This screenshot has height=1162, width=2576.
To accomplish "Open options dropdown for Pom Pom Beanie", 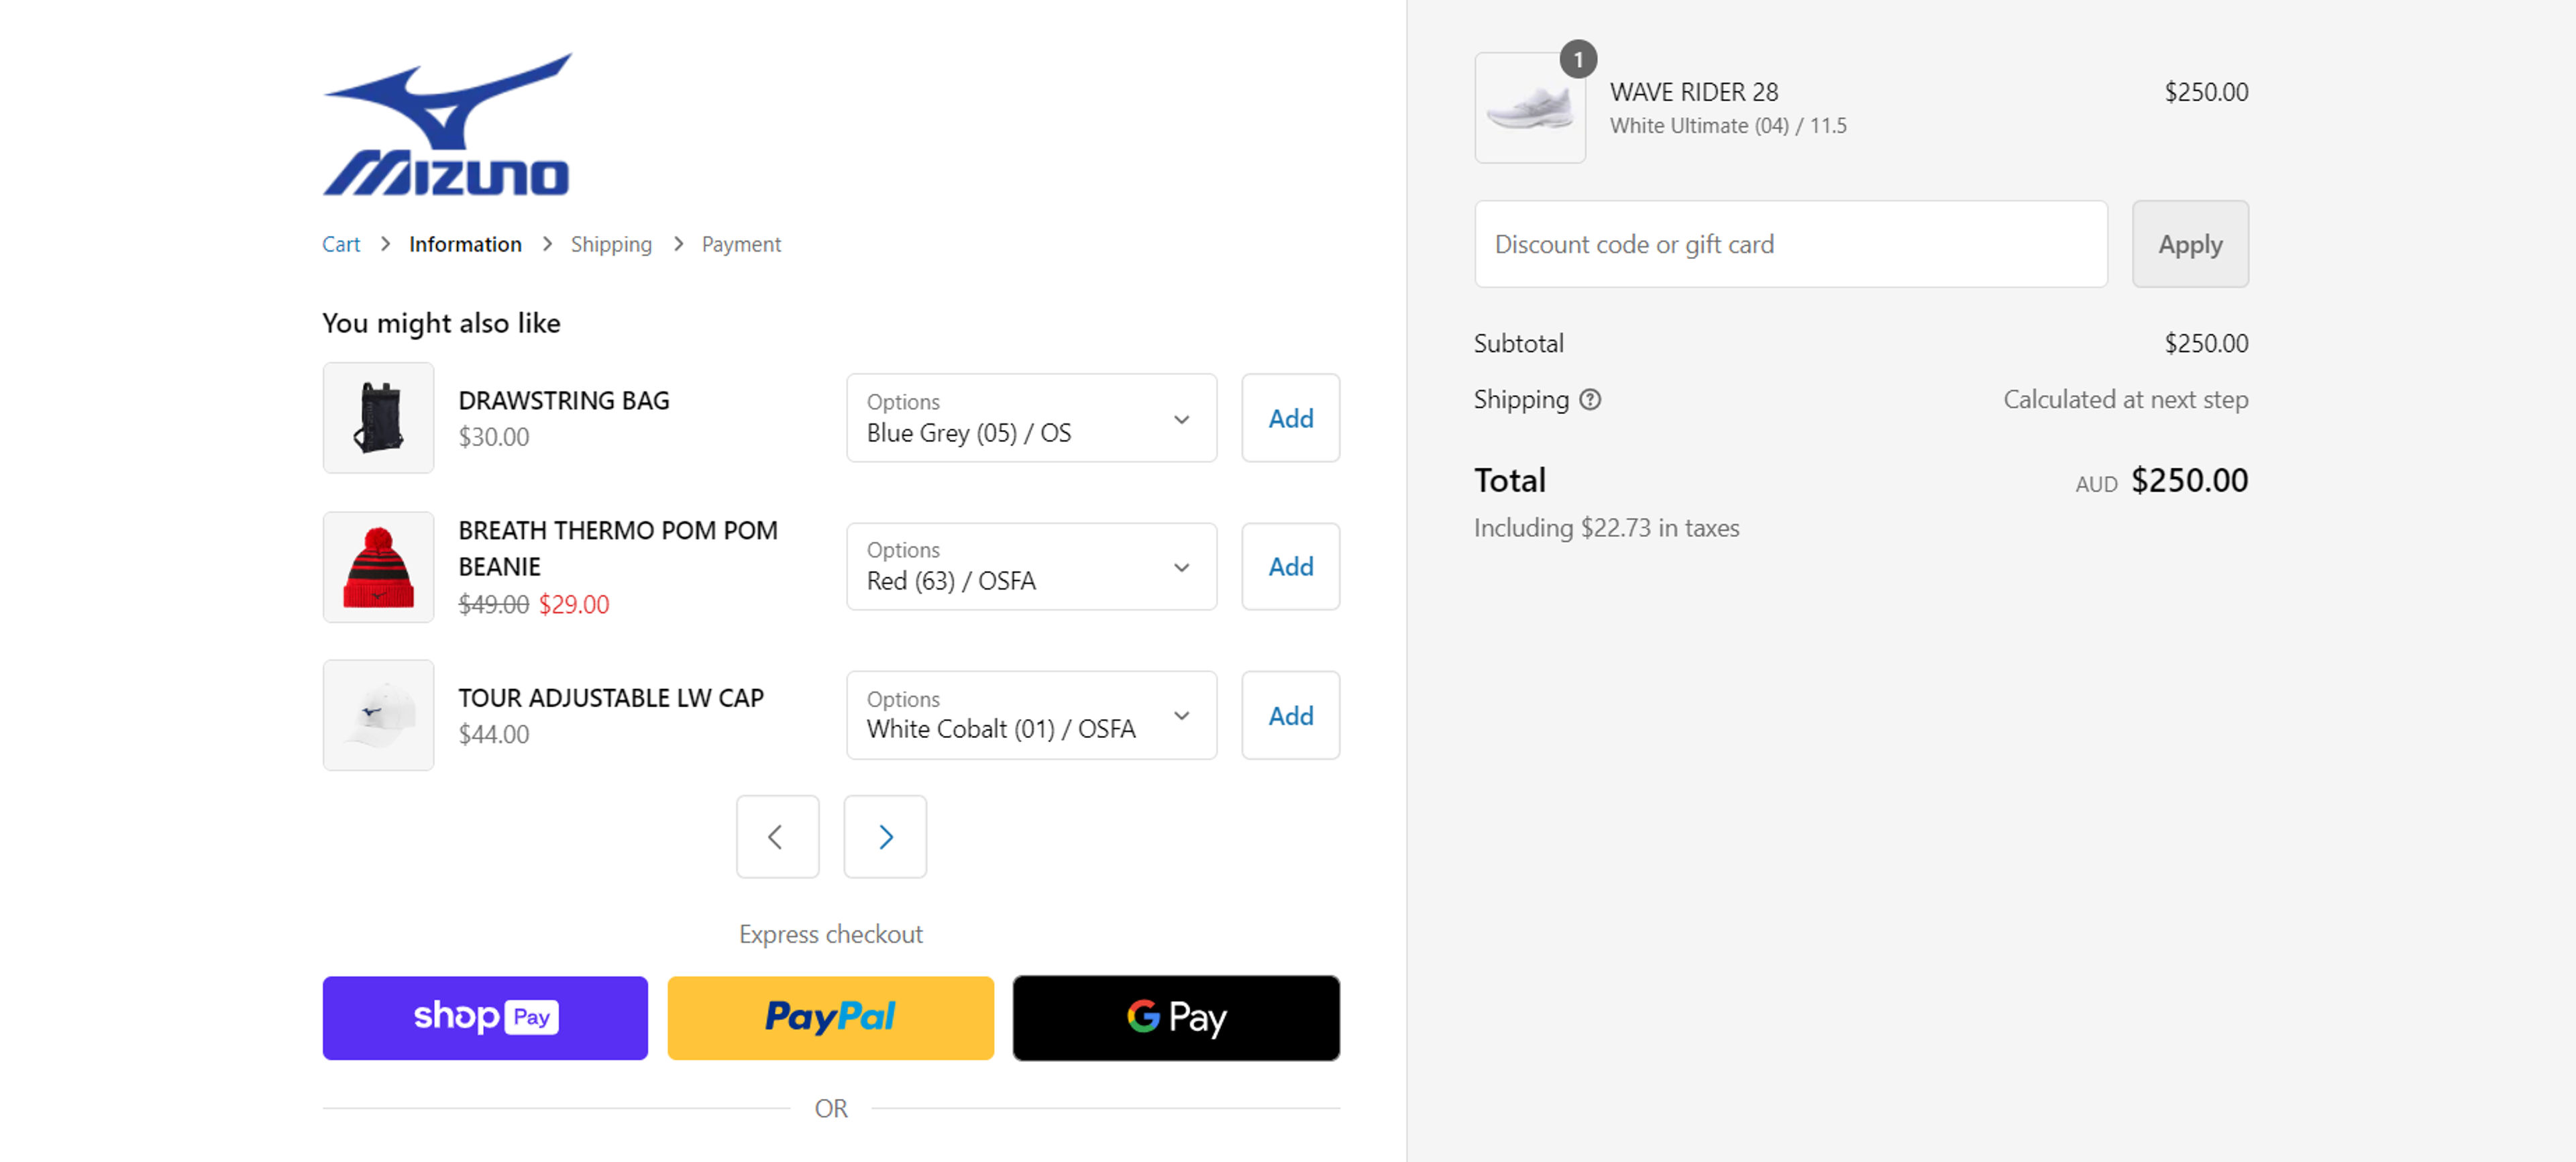I will (x=1031, y=567).
